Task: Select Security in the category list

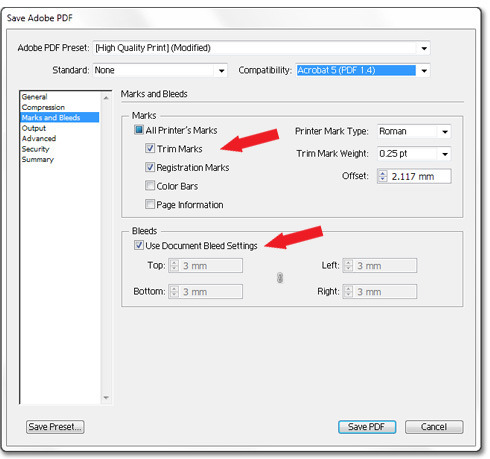Action: [x=35, y=149]
